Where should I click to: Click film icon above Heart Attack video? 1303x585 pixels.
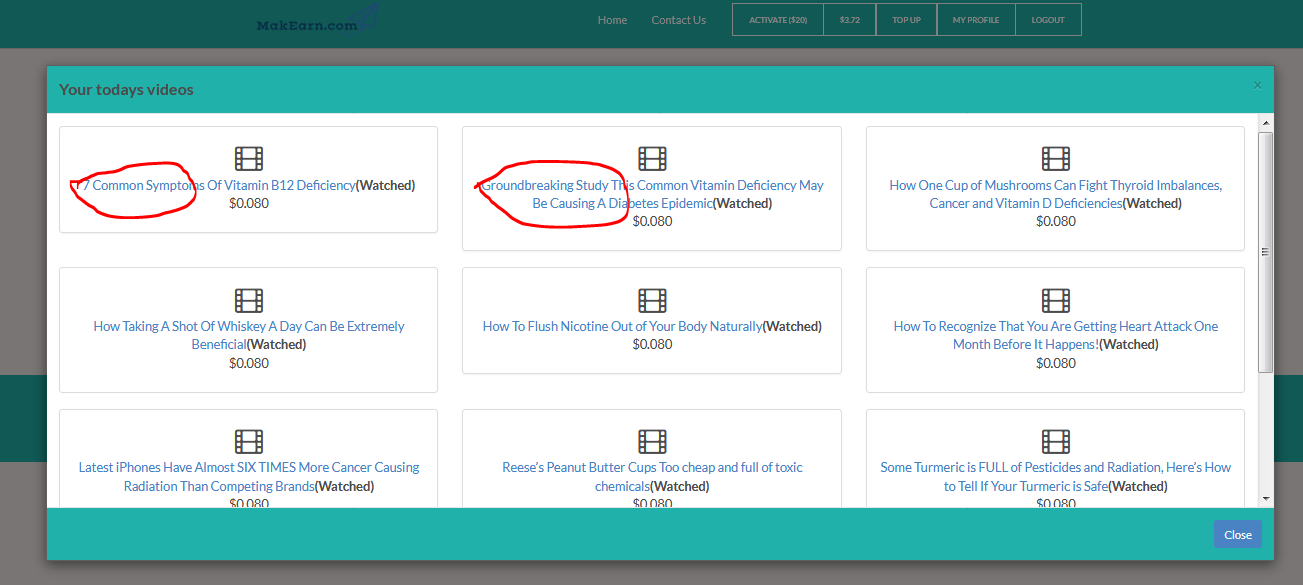pyautogui.click(x=1056, y=300)
